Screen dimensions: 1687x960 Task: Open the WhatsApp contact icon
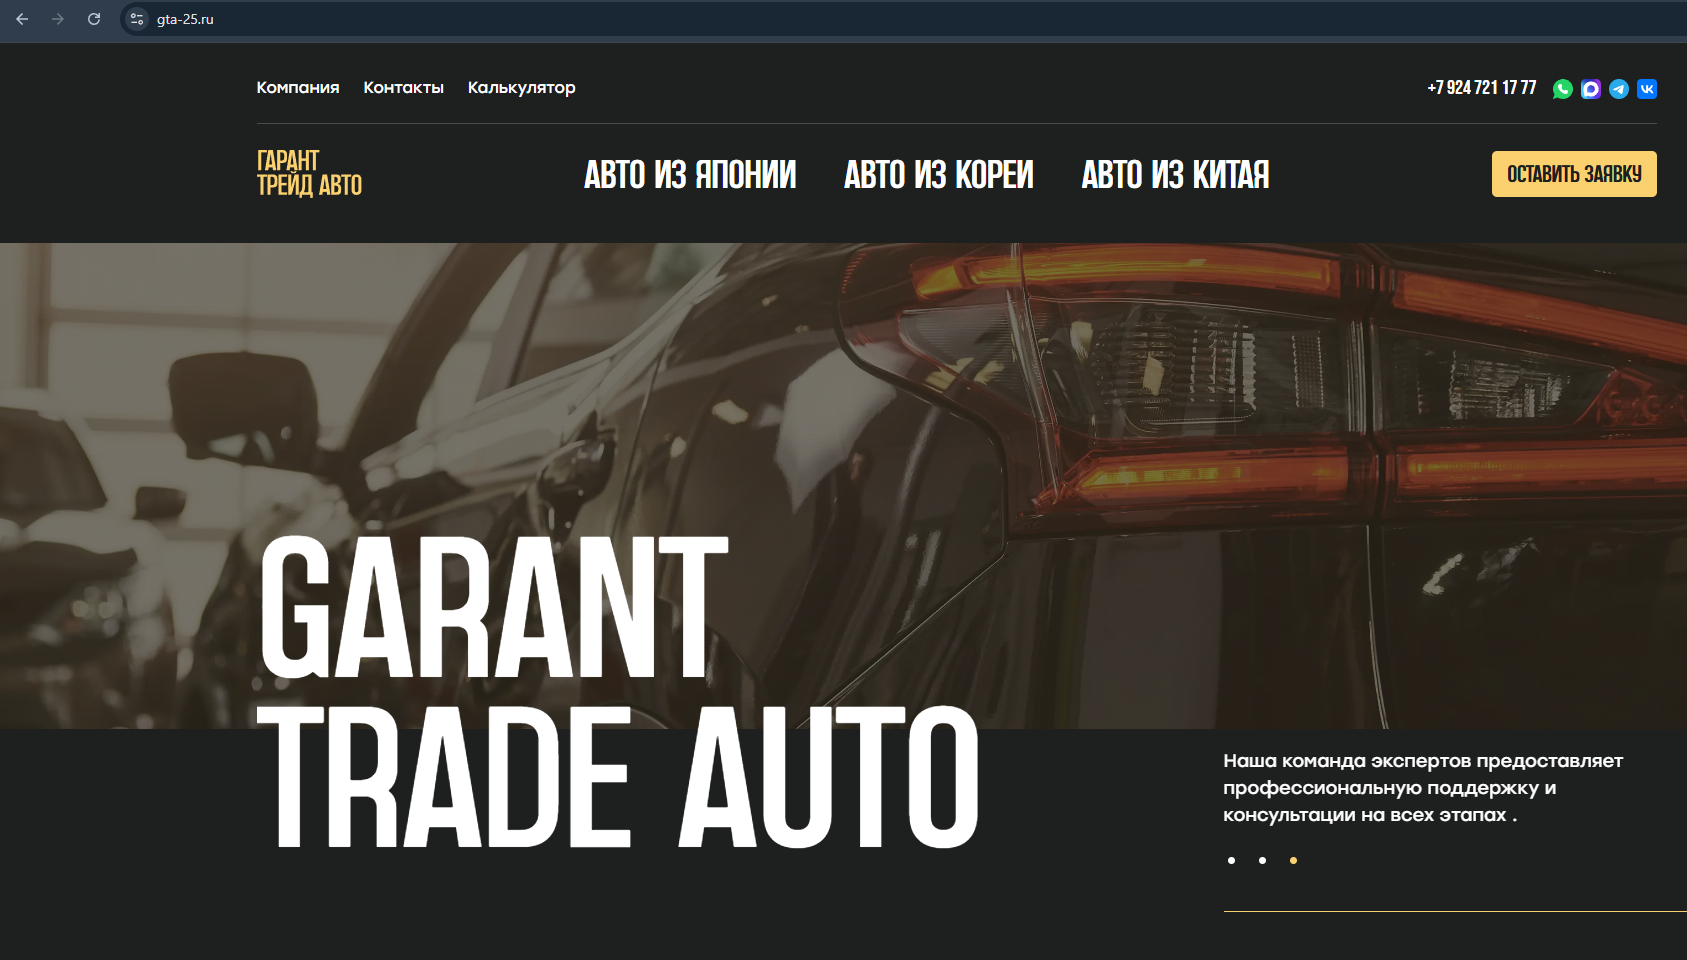coord(1562,89)
